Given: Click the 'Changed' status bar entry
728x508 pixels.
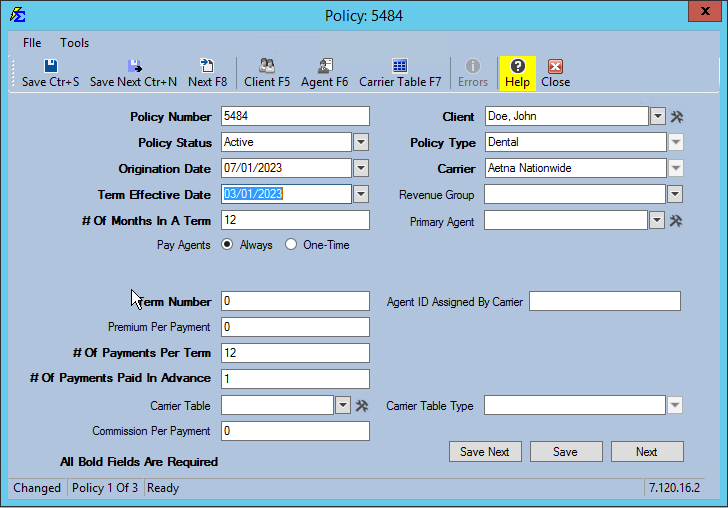Looking at the screenshot, I should (37, 488).
